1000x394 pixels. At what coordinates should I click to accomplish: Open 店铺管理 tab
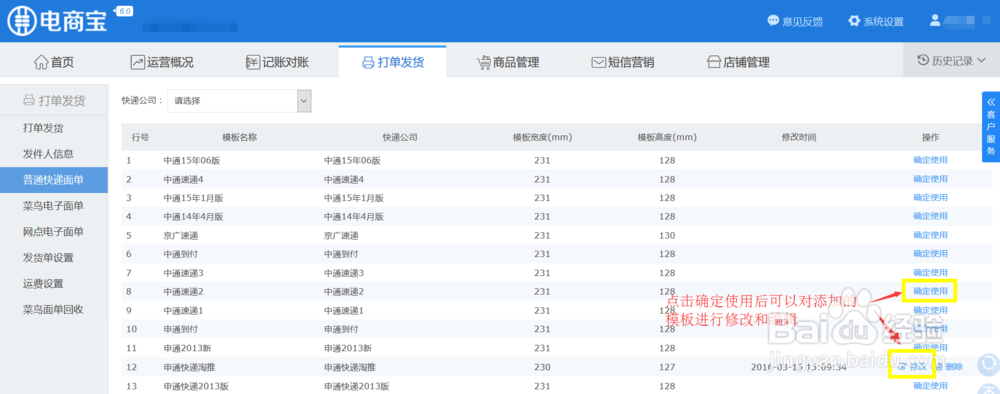[738, 62]
